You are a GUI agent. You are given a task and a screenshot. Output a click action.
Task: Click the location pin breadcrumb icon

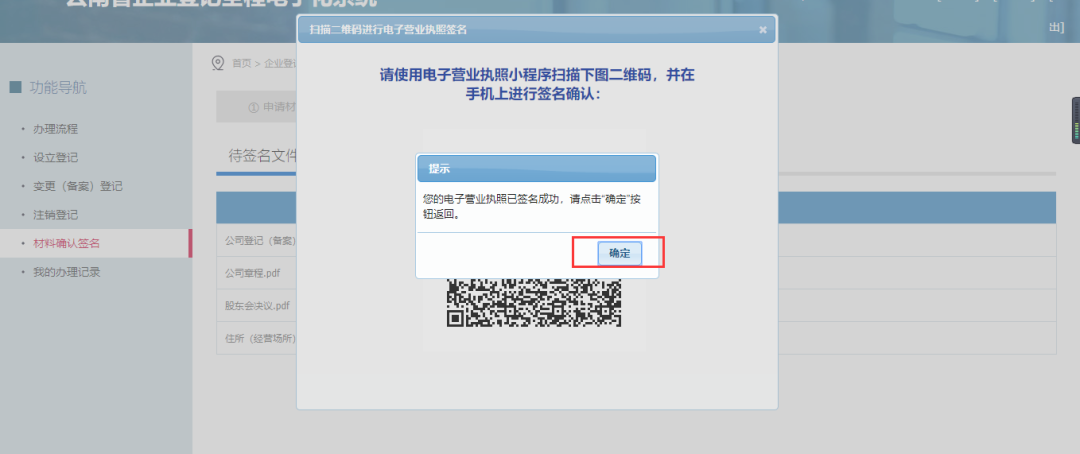(218, 63)
